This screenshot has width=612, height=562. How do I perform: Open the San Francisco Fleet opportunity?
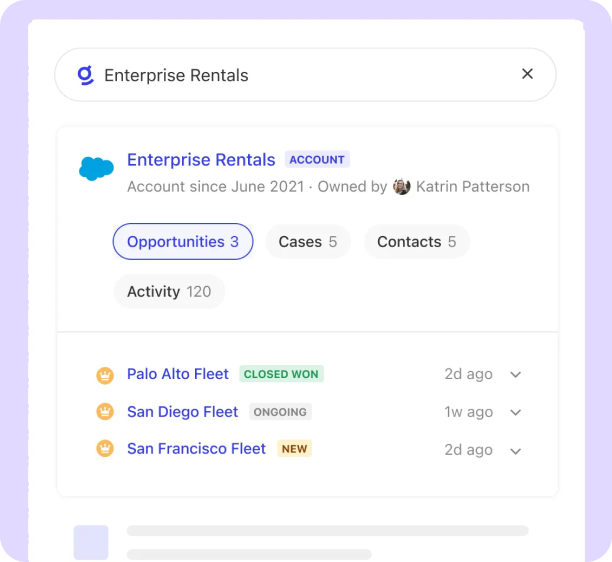[196, 449]
